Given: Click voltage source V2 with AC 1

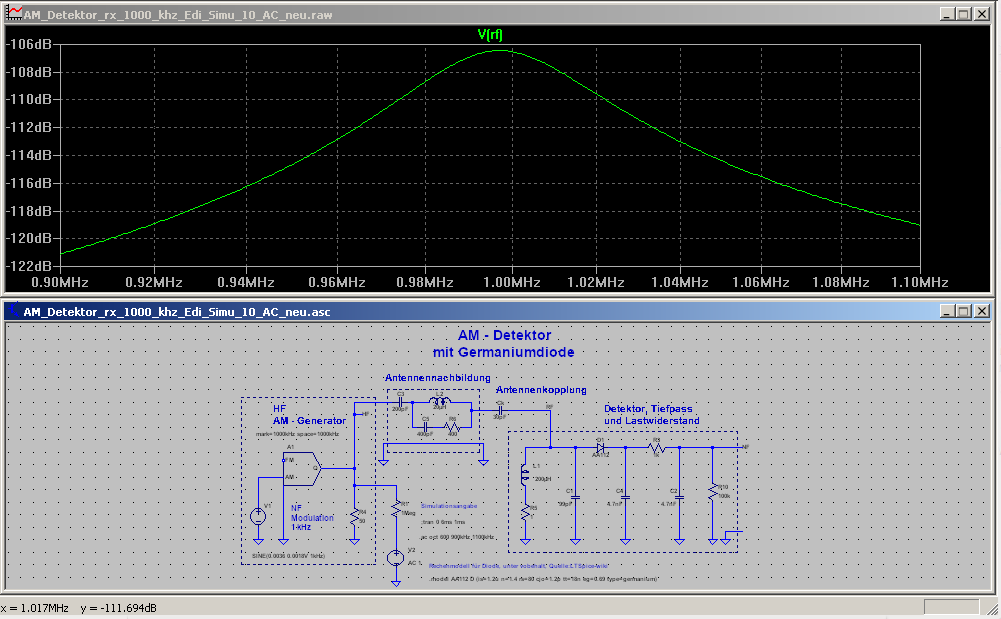Looking at the screenshot, I should pos(396,558).
